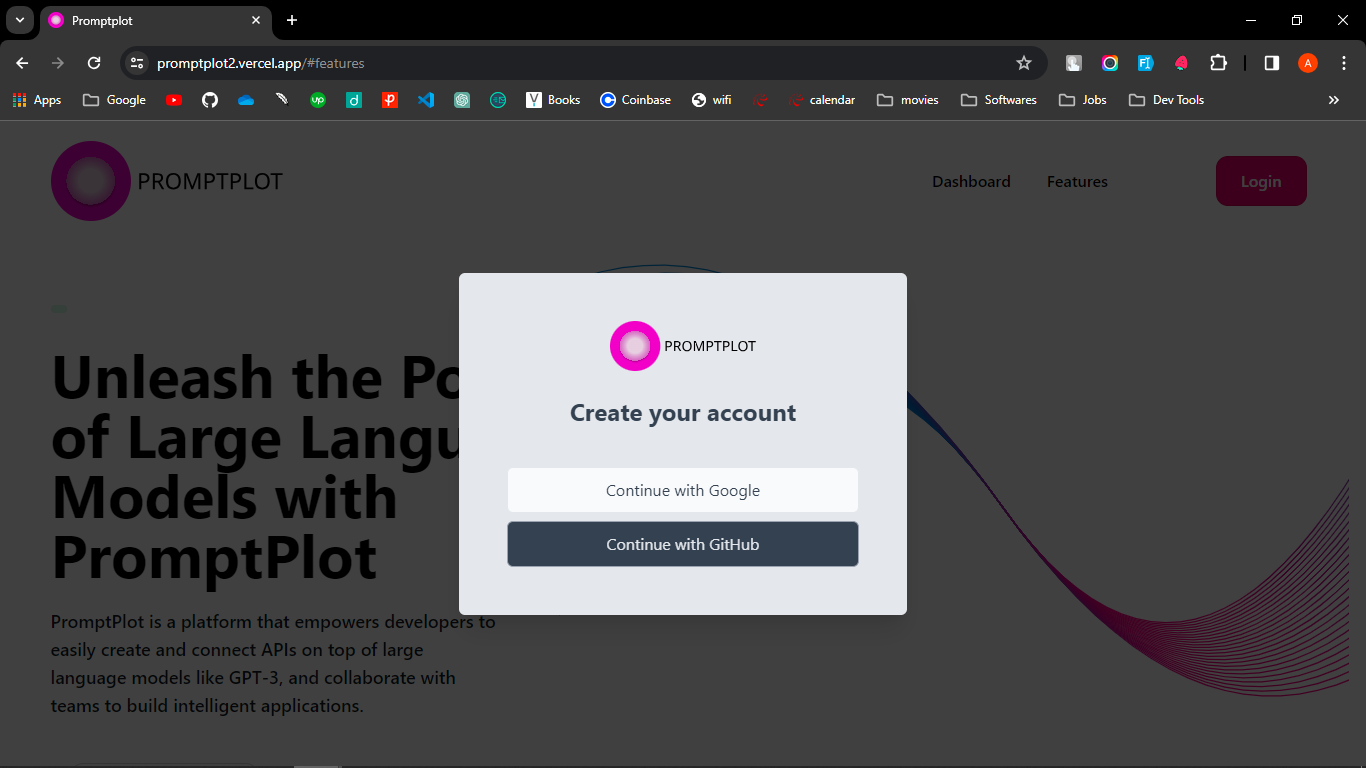
Task: Open a new browser tab
Action: click(292, 20)
